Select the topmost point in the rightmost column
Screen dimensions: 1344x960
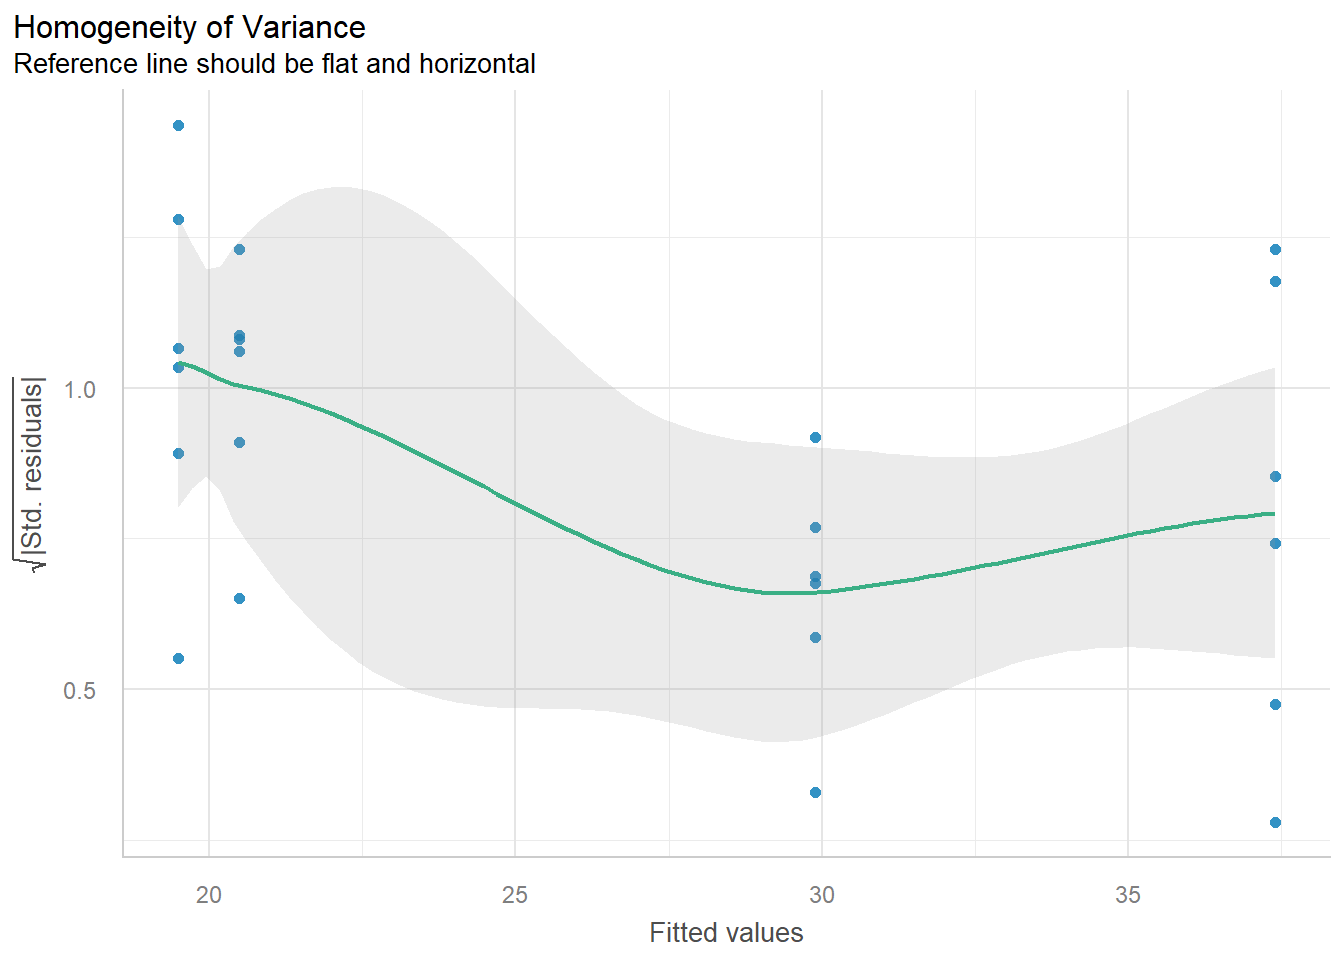click(1275, 250)
